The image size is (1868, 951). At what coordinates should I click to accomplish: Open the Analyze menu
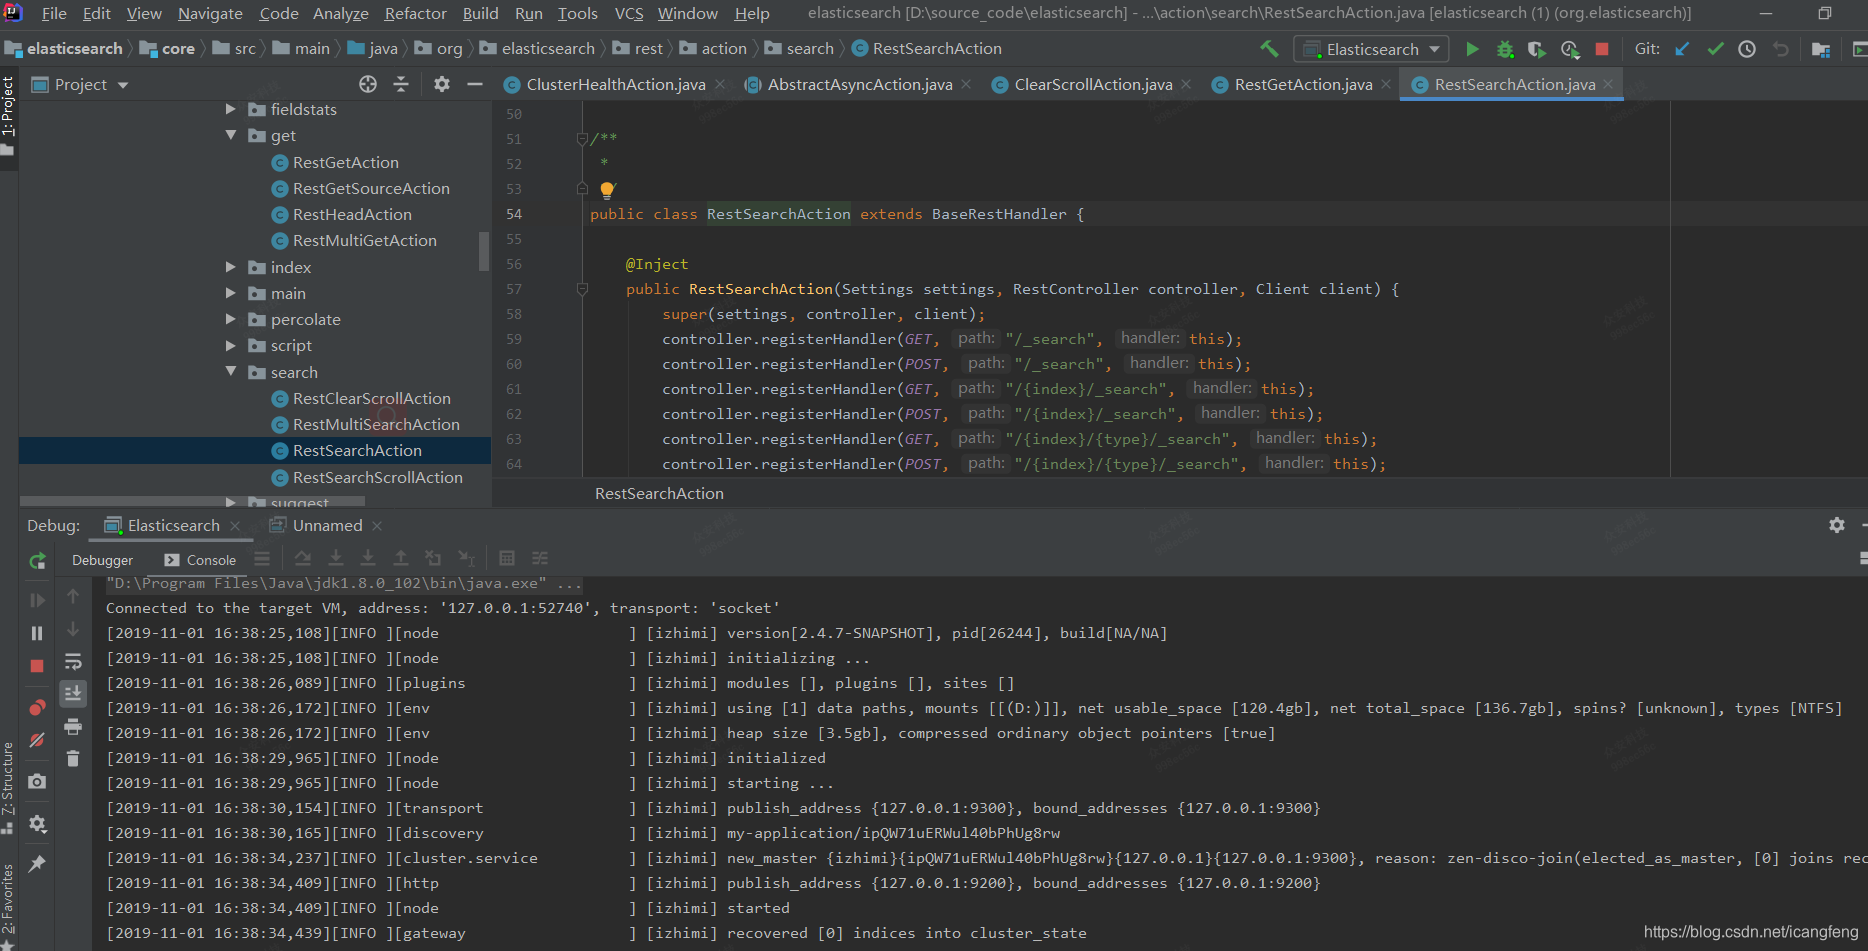point(341,13)
